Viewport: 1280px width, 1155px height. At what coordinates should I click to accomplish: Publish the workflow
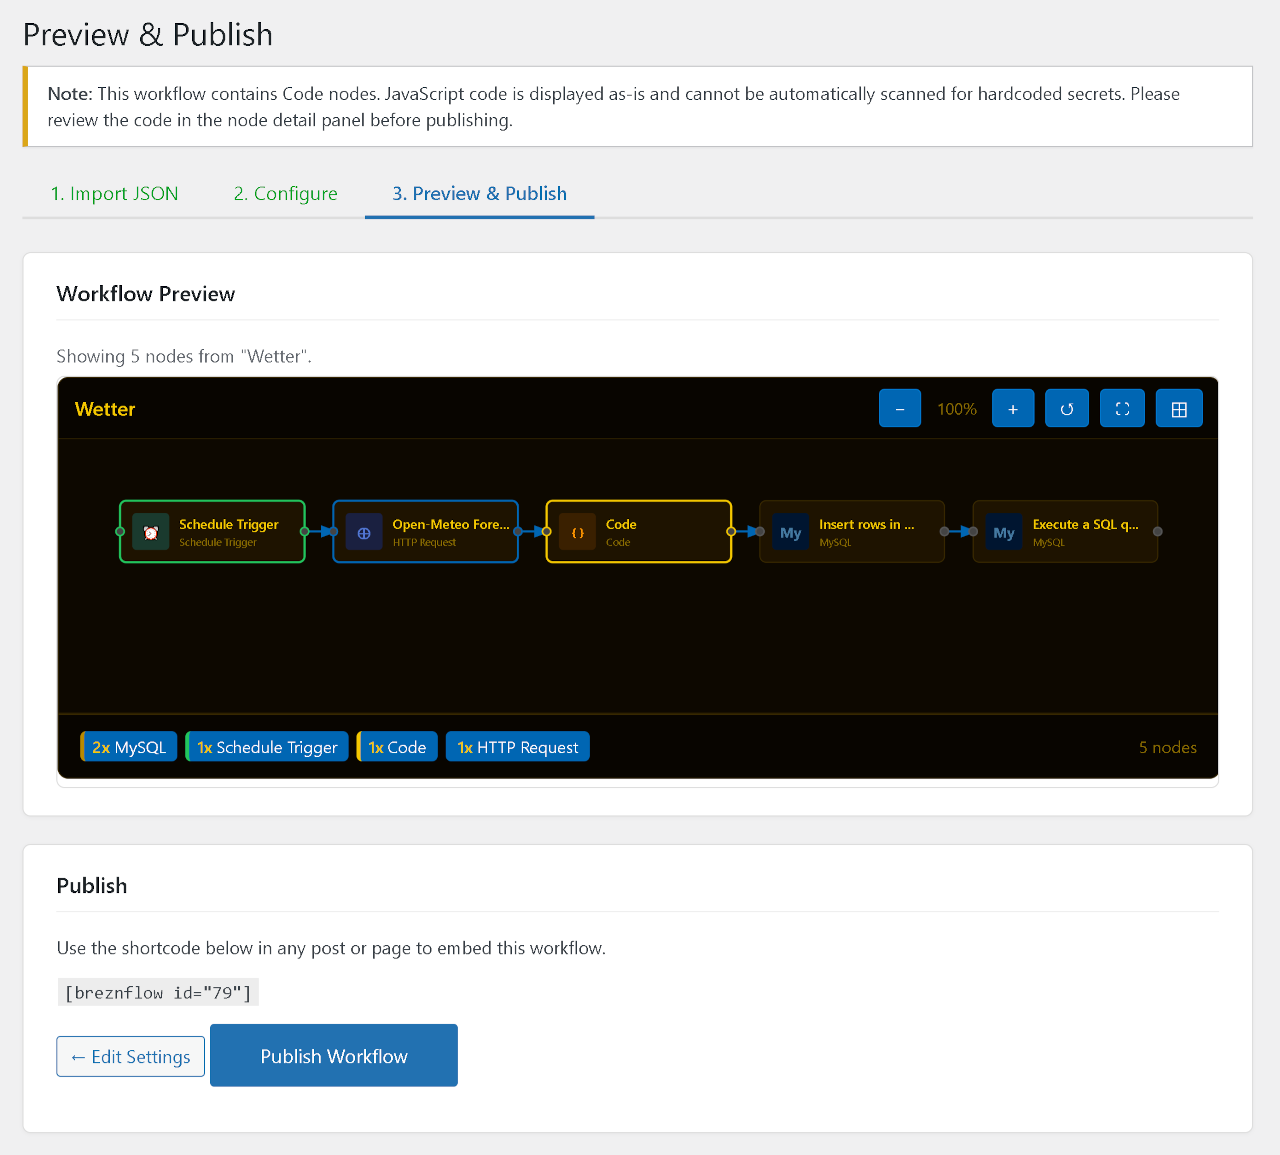[333, 1055]
